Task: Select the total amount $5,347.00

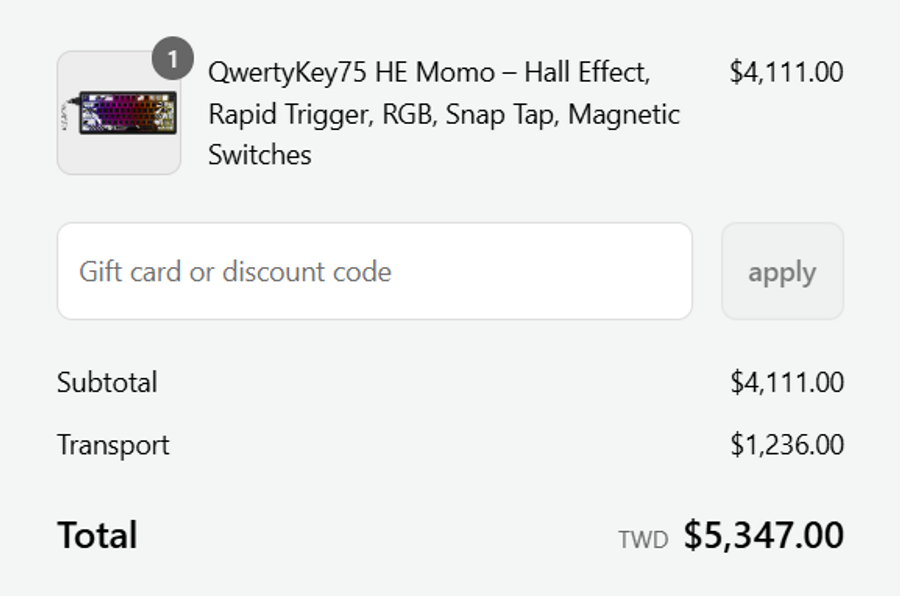Action: tap(763, 535)
